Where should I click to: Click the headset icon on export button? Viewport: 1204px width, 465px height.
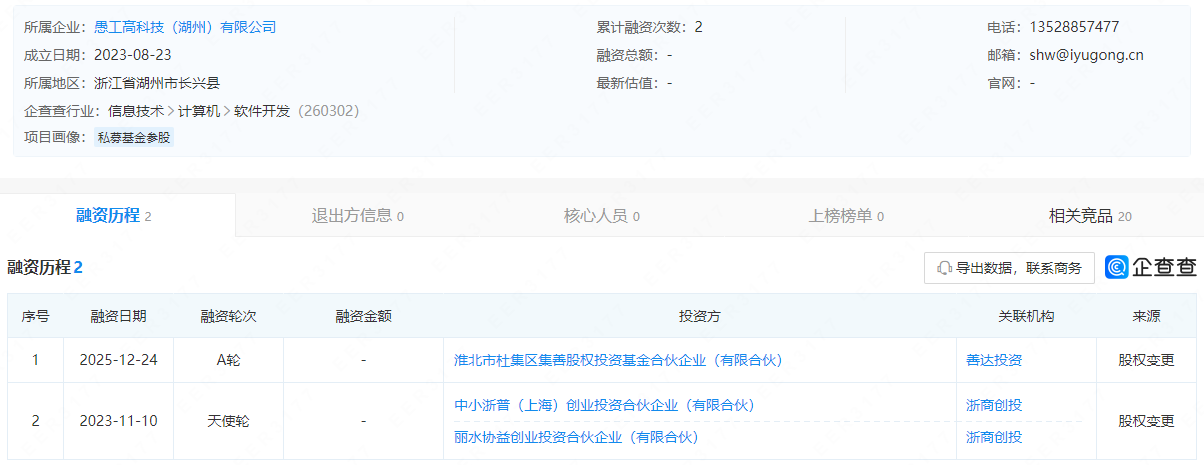pyautogui.click(x=944, y=268)
